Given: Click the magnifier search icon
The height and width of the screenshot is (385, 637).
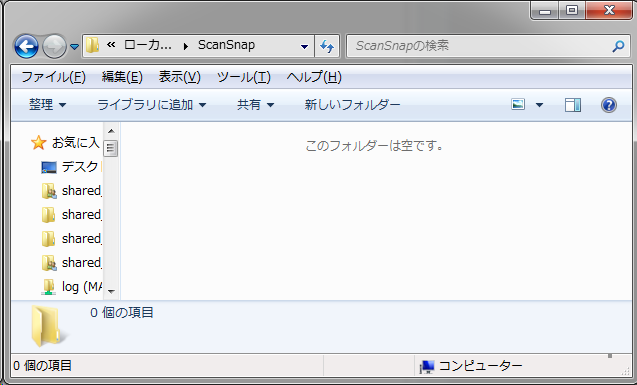Looking at the screenshot, I should [x=618, y=46].
